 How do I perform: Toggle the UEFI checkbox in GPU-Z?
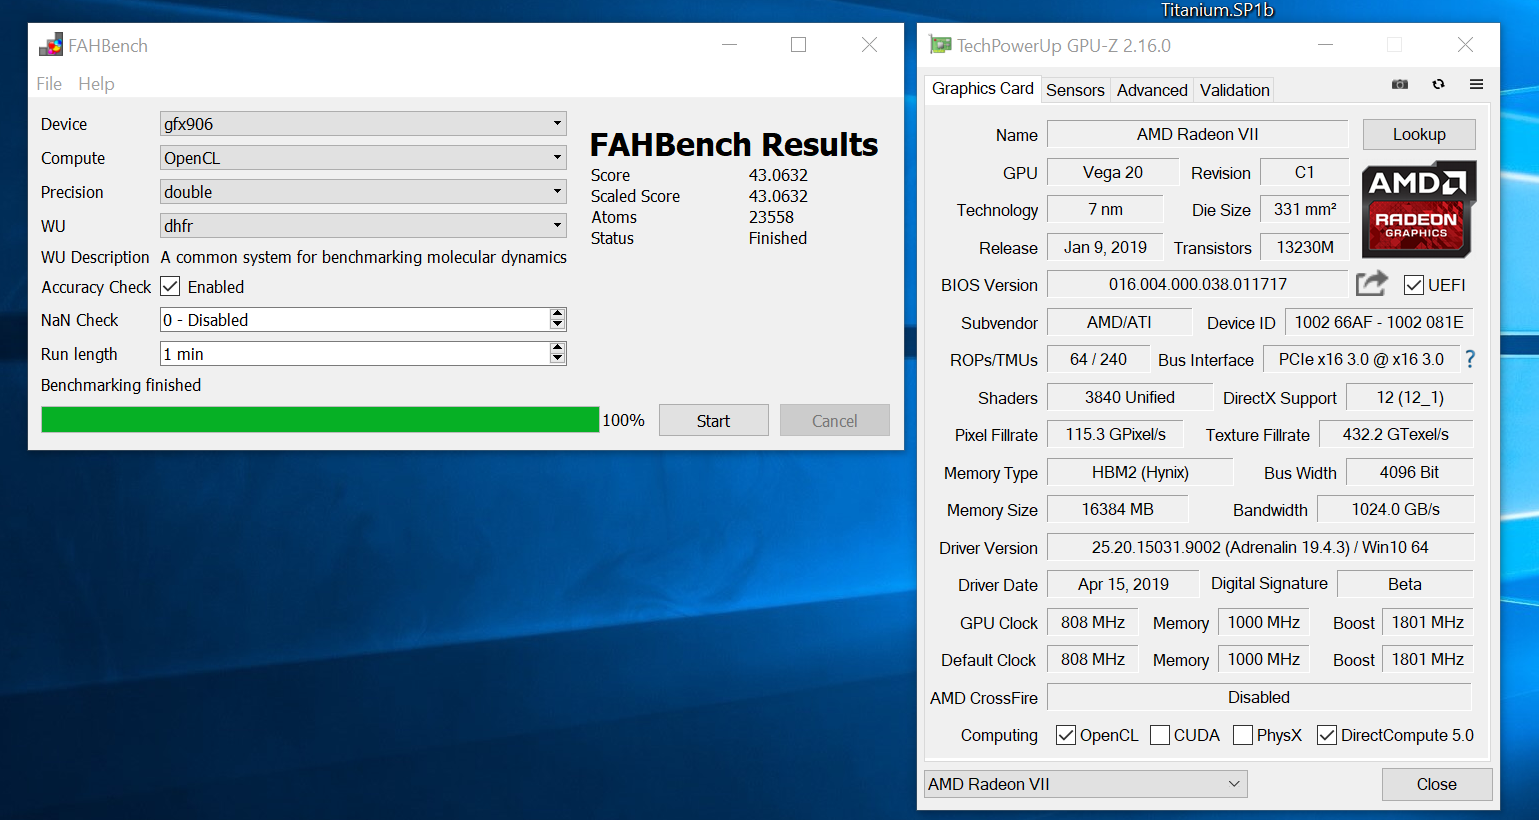click(x=1414, y=285)
